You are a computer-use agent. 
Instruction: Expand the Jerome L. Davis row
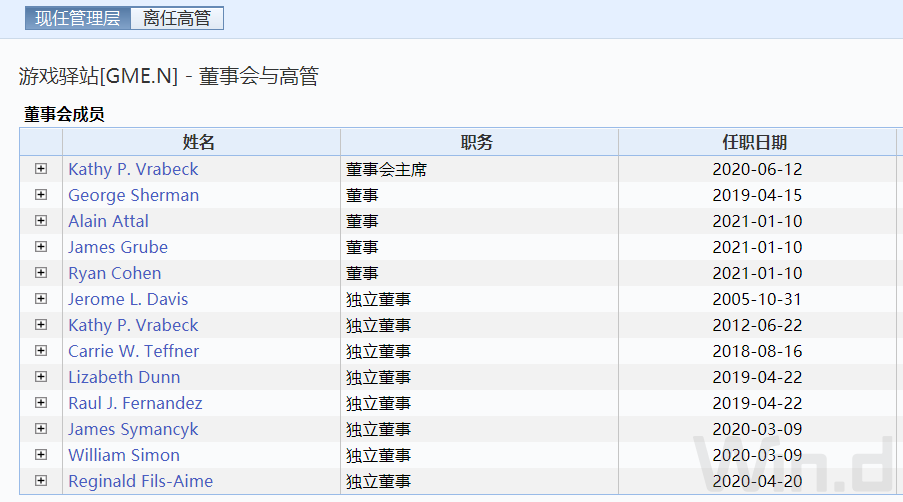coord(41,298)
